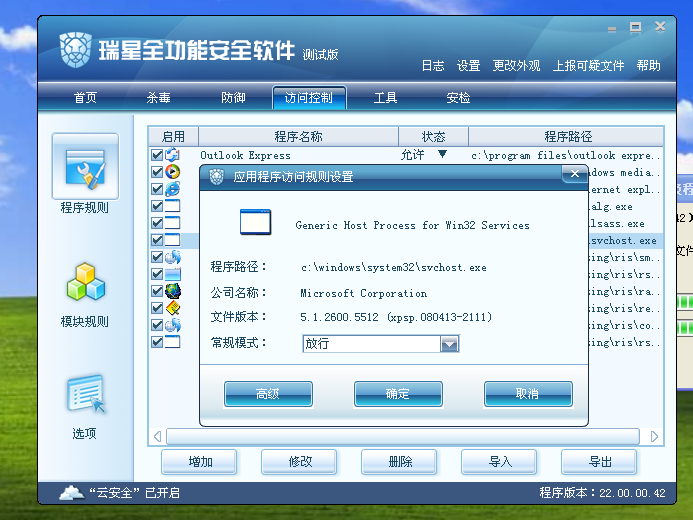
Task: Click the Microsoft Corporation company text
Action: click(364, 293)
